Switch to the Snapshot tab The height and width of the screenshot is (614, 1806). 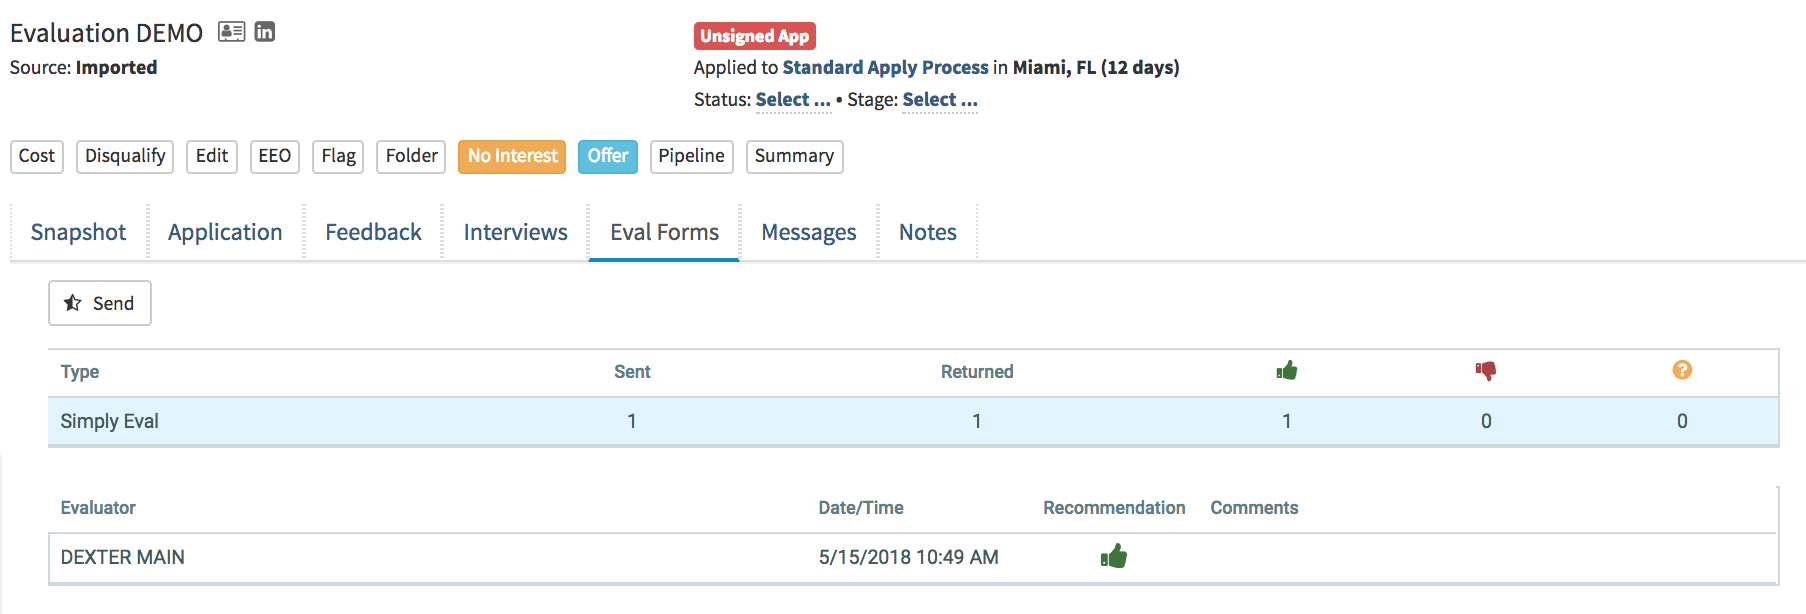coord(77,231)
